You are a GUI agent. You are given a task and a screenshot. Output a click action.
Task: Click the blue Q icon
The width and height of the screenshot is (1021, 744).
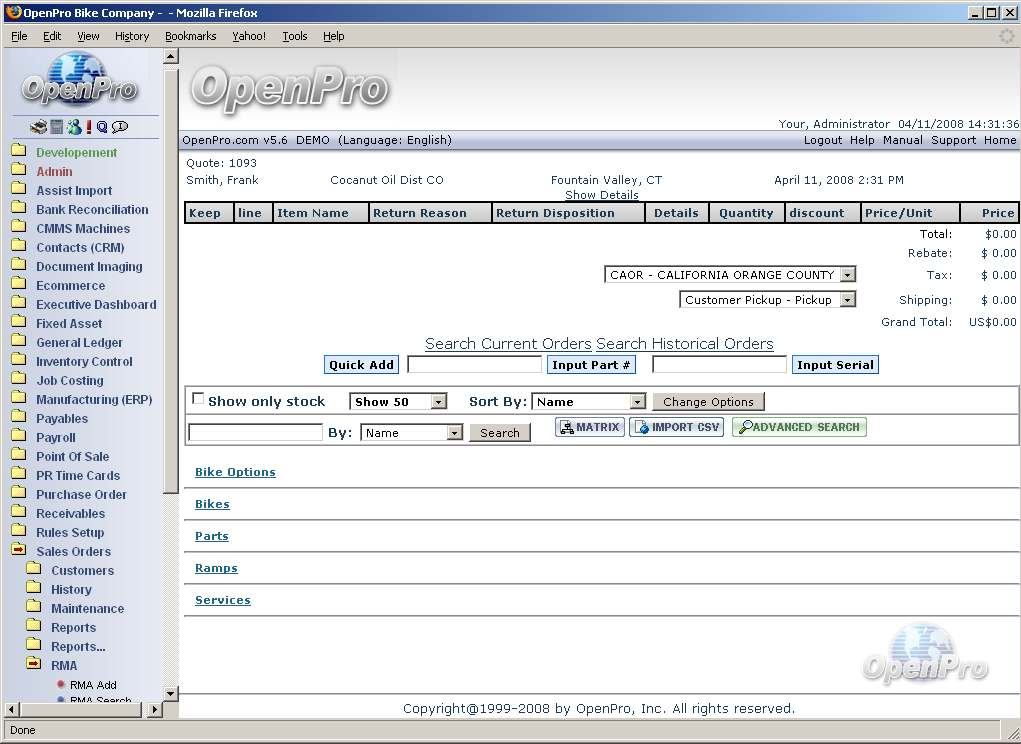102,127
